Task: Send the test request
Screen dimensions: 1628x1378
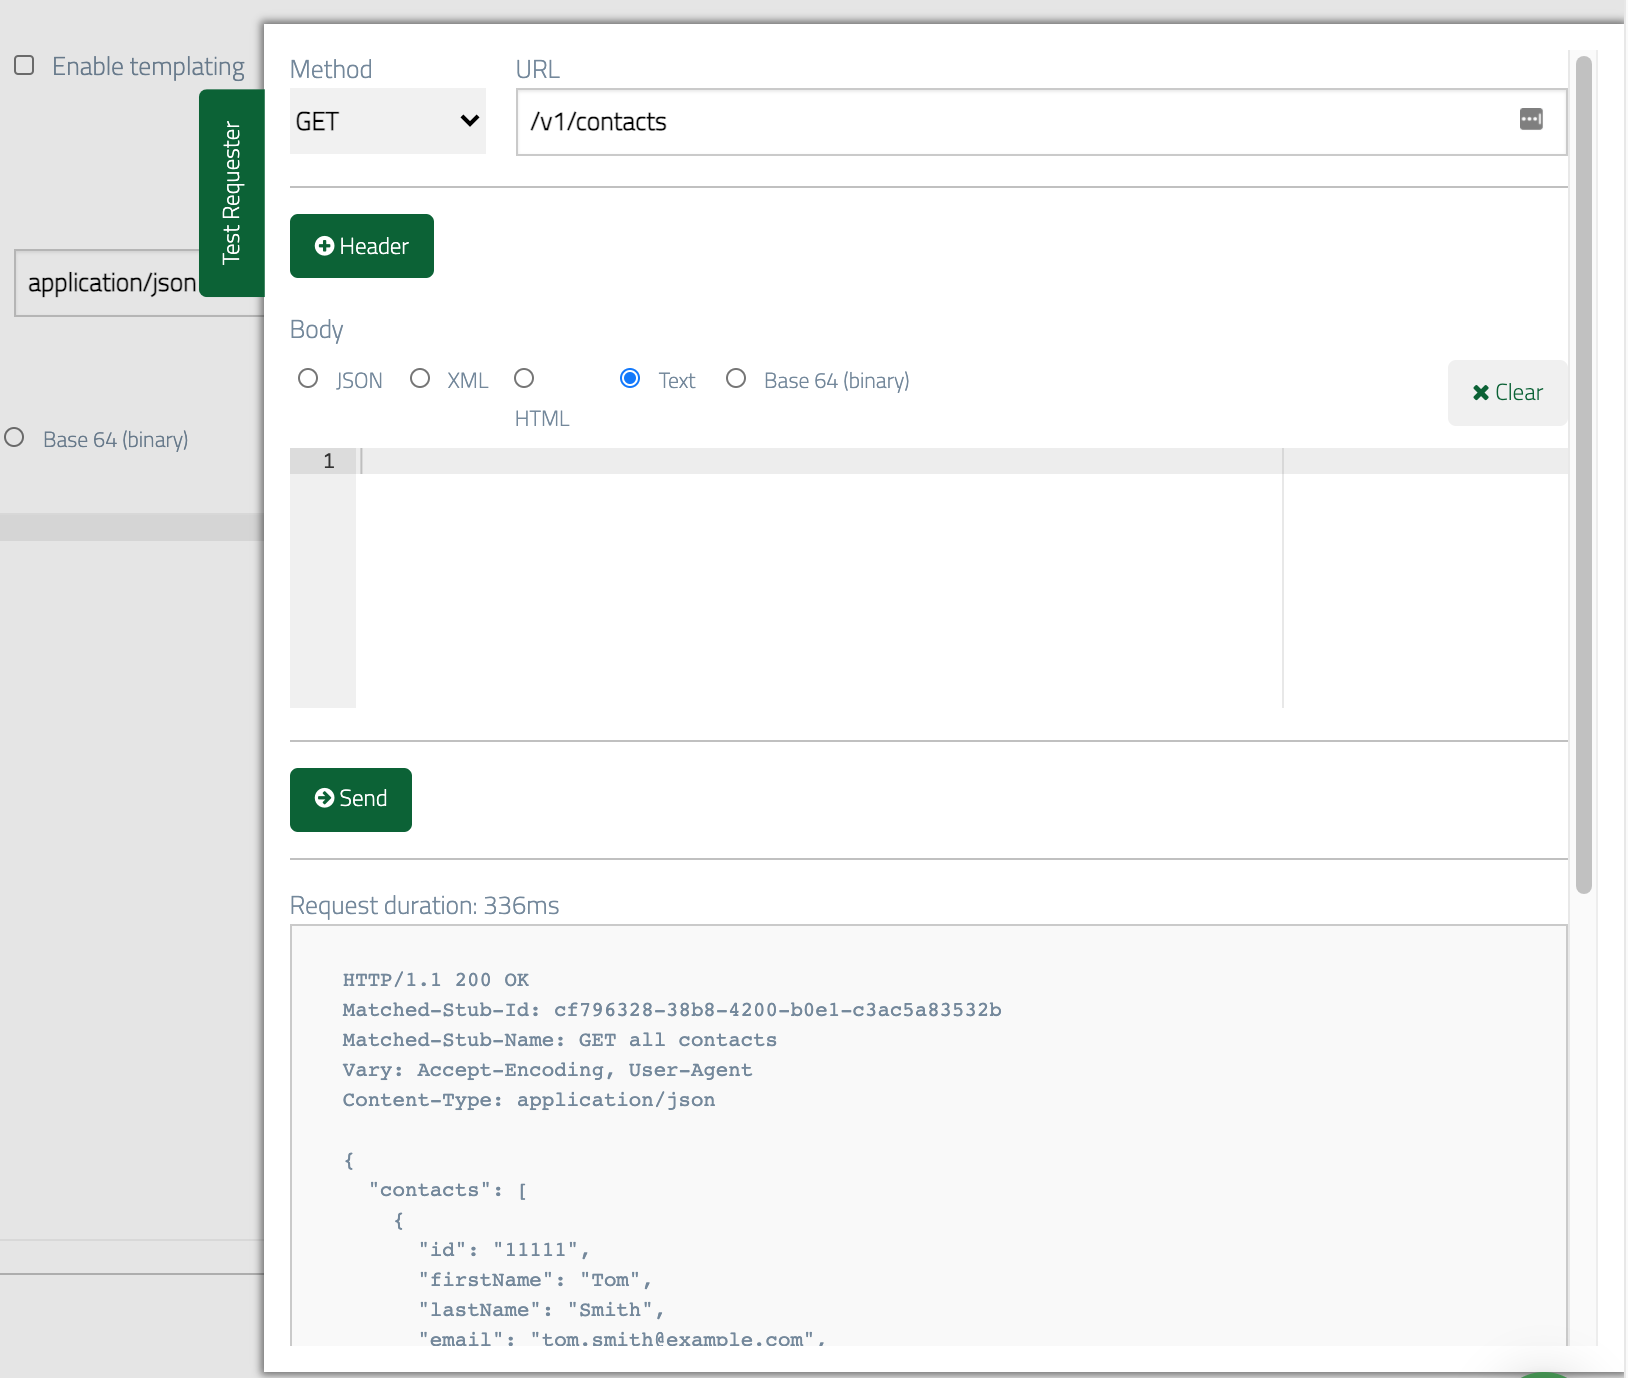Action: tap(351, 799)
